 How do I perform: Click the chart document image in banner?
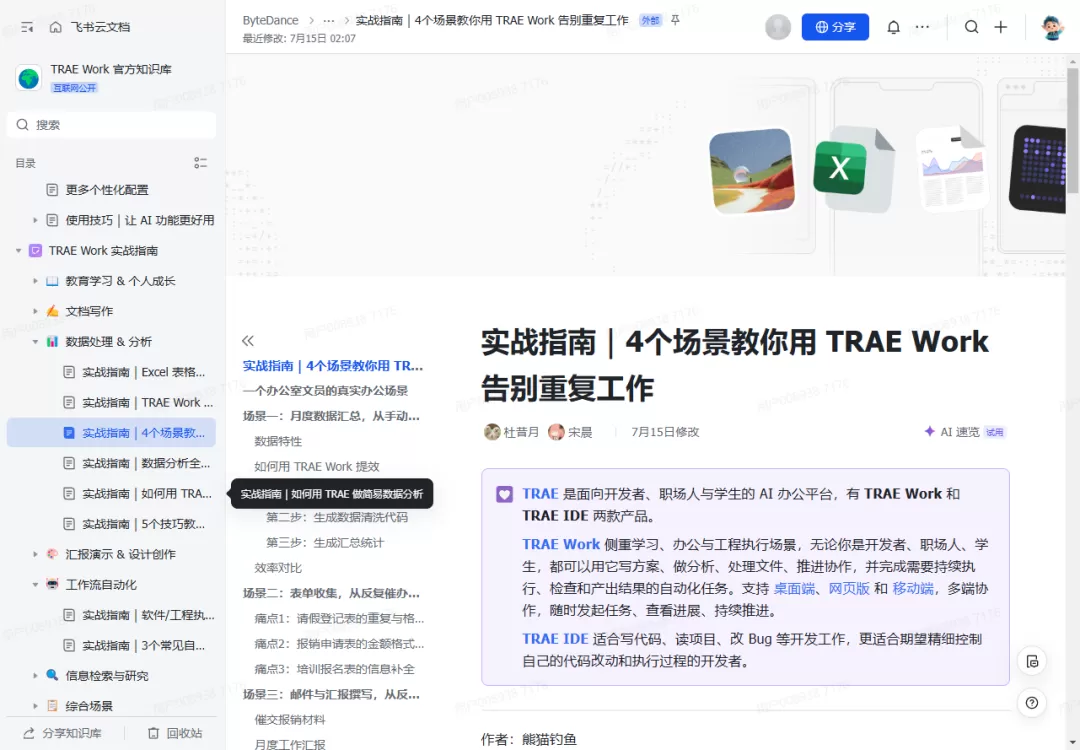[953, 167]
